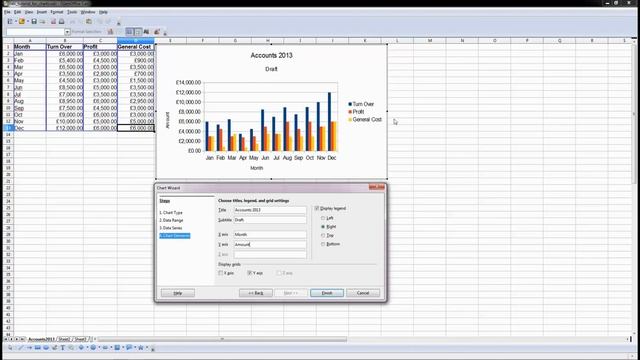Open the dropdown arrow beside Open icon

click(x=28, y=21)
